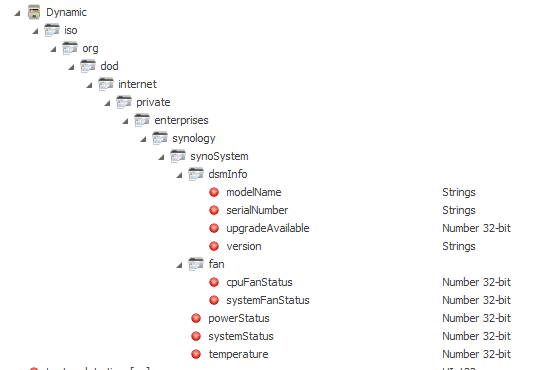Click the Strings type of version

coord(459,247)
